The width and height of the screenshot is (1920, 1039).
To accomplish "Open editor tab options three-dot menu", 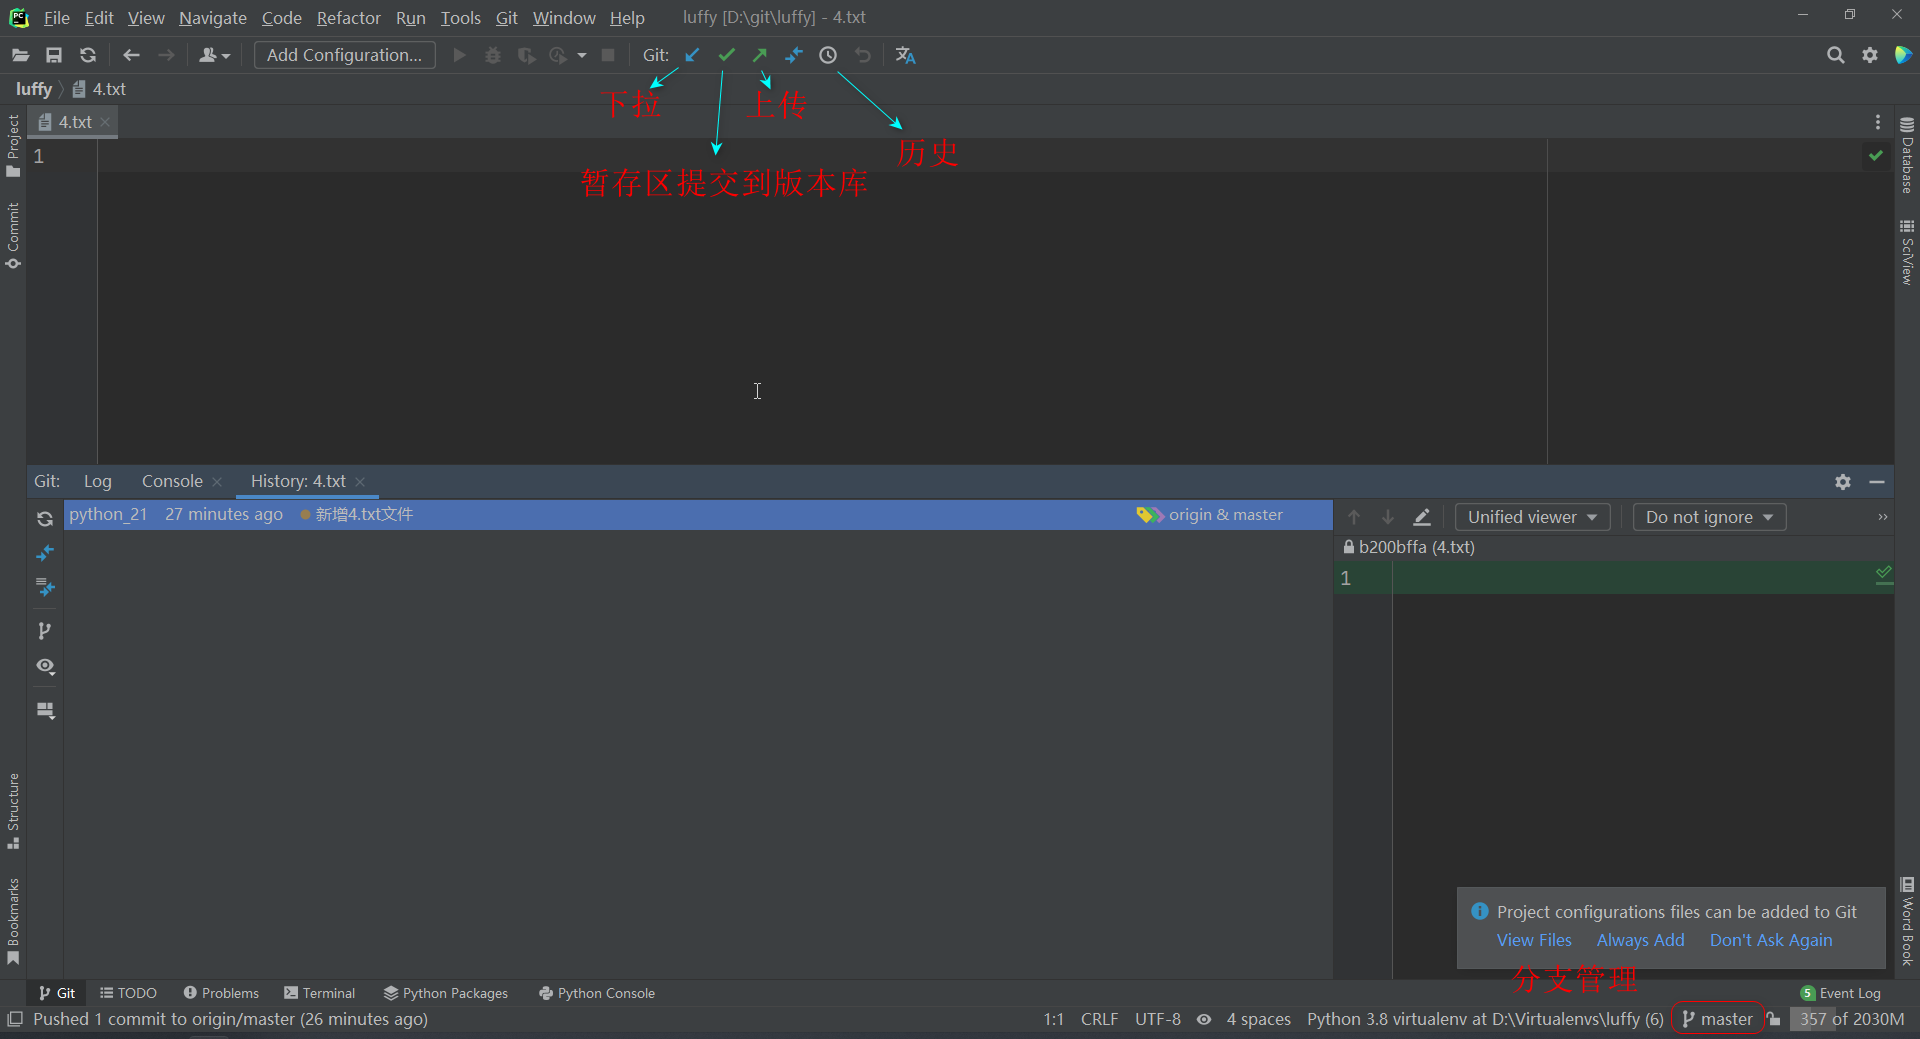I will [1878, 122].
